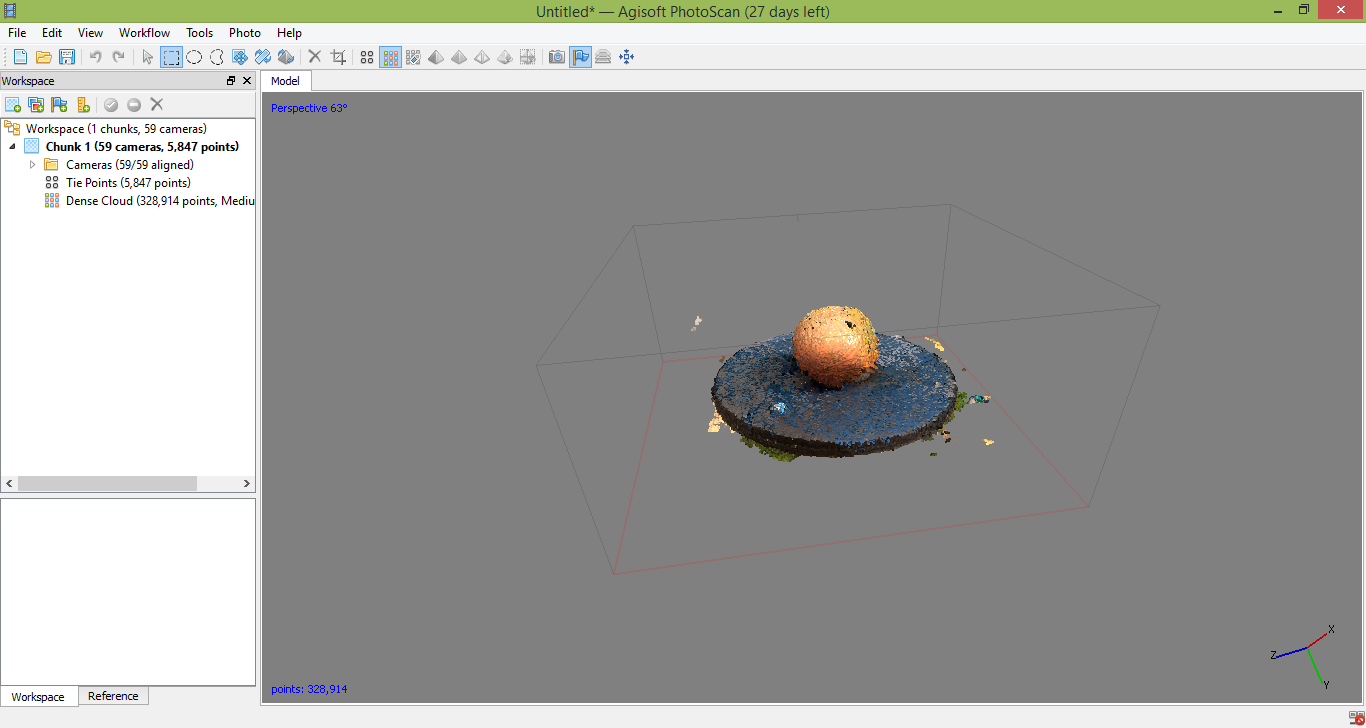
Task: Choose the Resize Region tool
Action: coord(263,57)
